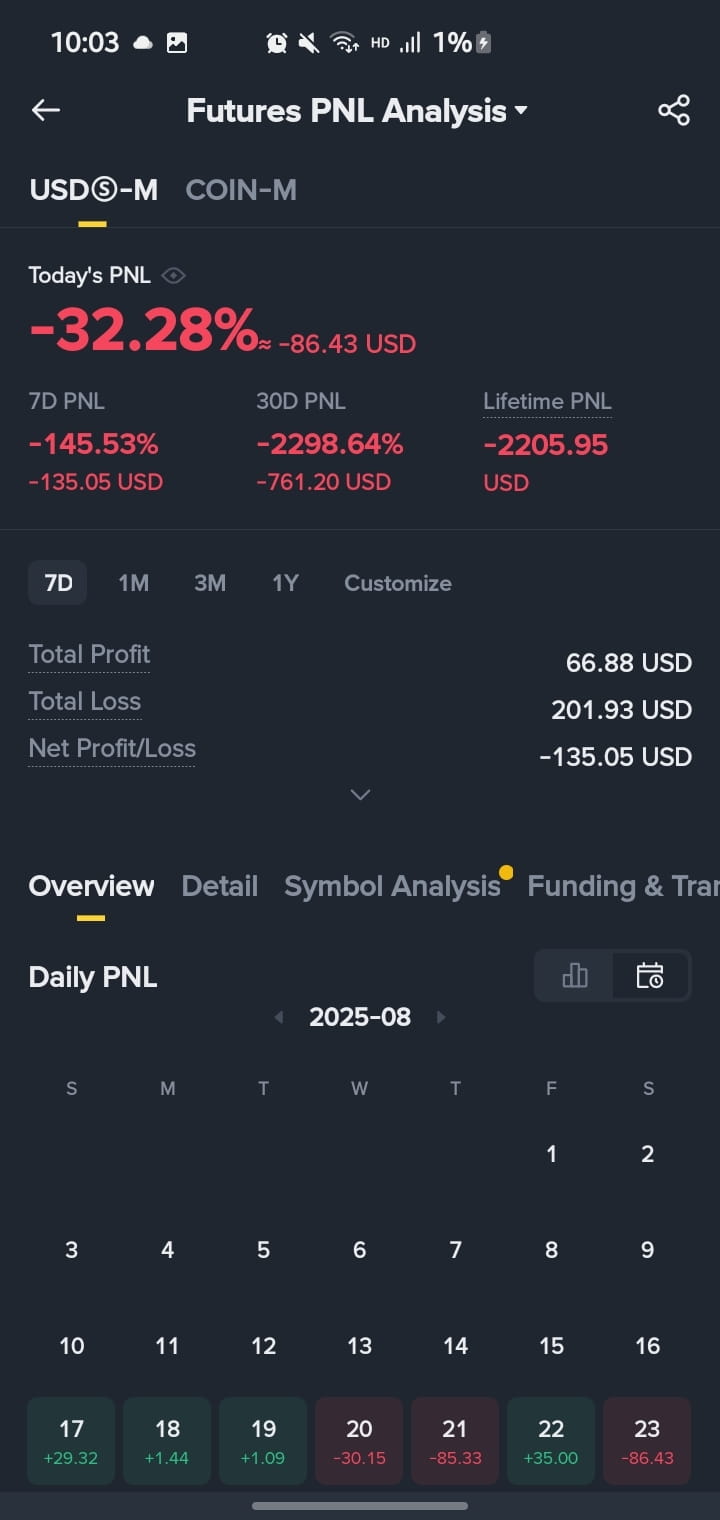Viewport: 720px width, 1520px height.
Task: Select the USDⓈ-M tab
Action: (x=93, y=190)
